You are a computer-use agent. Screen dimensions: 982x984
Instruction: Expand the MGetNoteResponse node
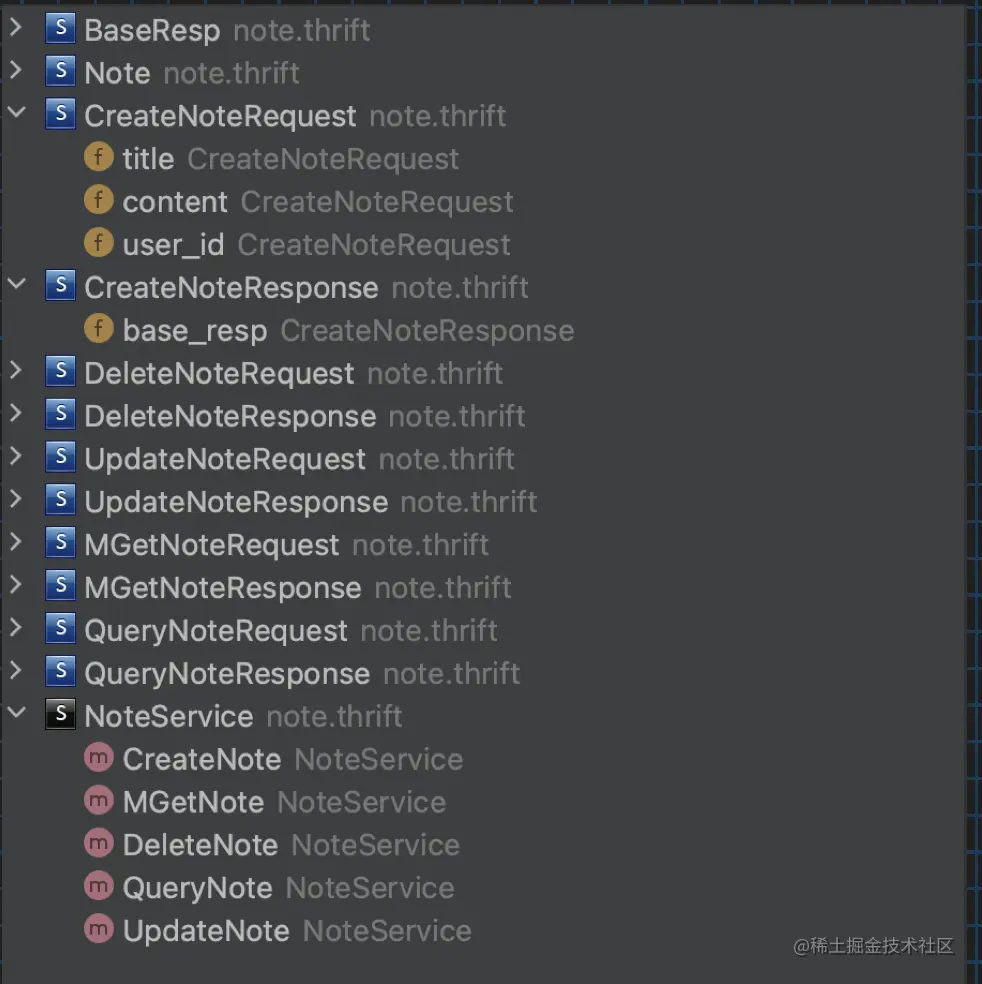(16, 587)
